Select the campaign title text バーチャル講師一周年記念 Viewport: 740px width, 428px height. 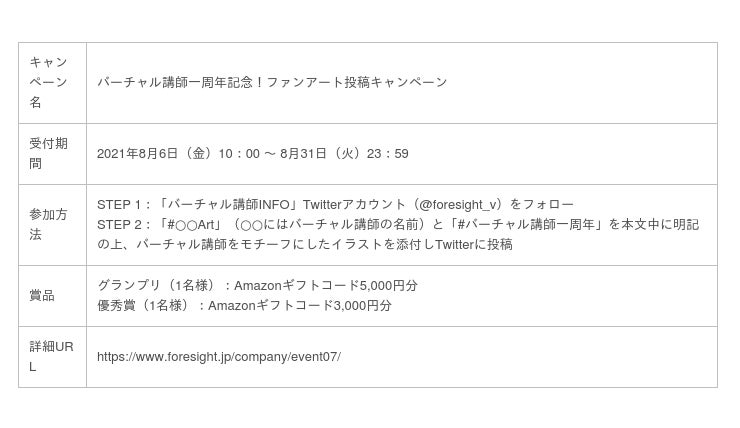(x=175, y=83)
